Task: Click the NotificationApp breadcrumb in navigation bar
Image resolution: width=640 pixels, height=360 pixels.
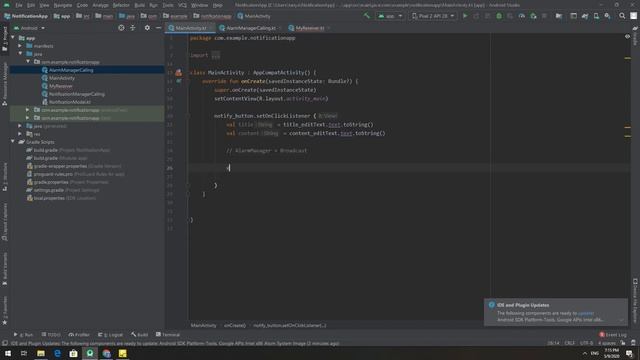Action: (26, 16)
